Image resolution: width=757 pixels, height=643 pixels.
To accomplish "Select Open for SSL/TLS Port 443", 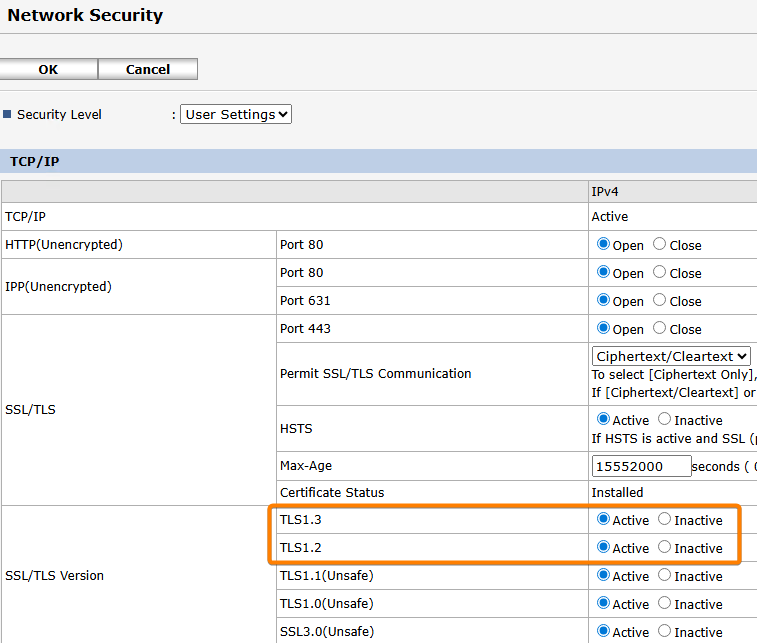I will coord(603,328).
